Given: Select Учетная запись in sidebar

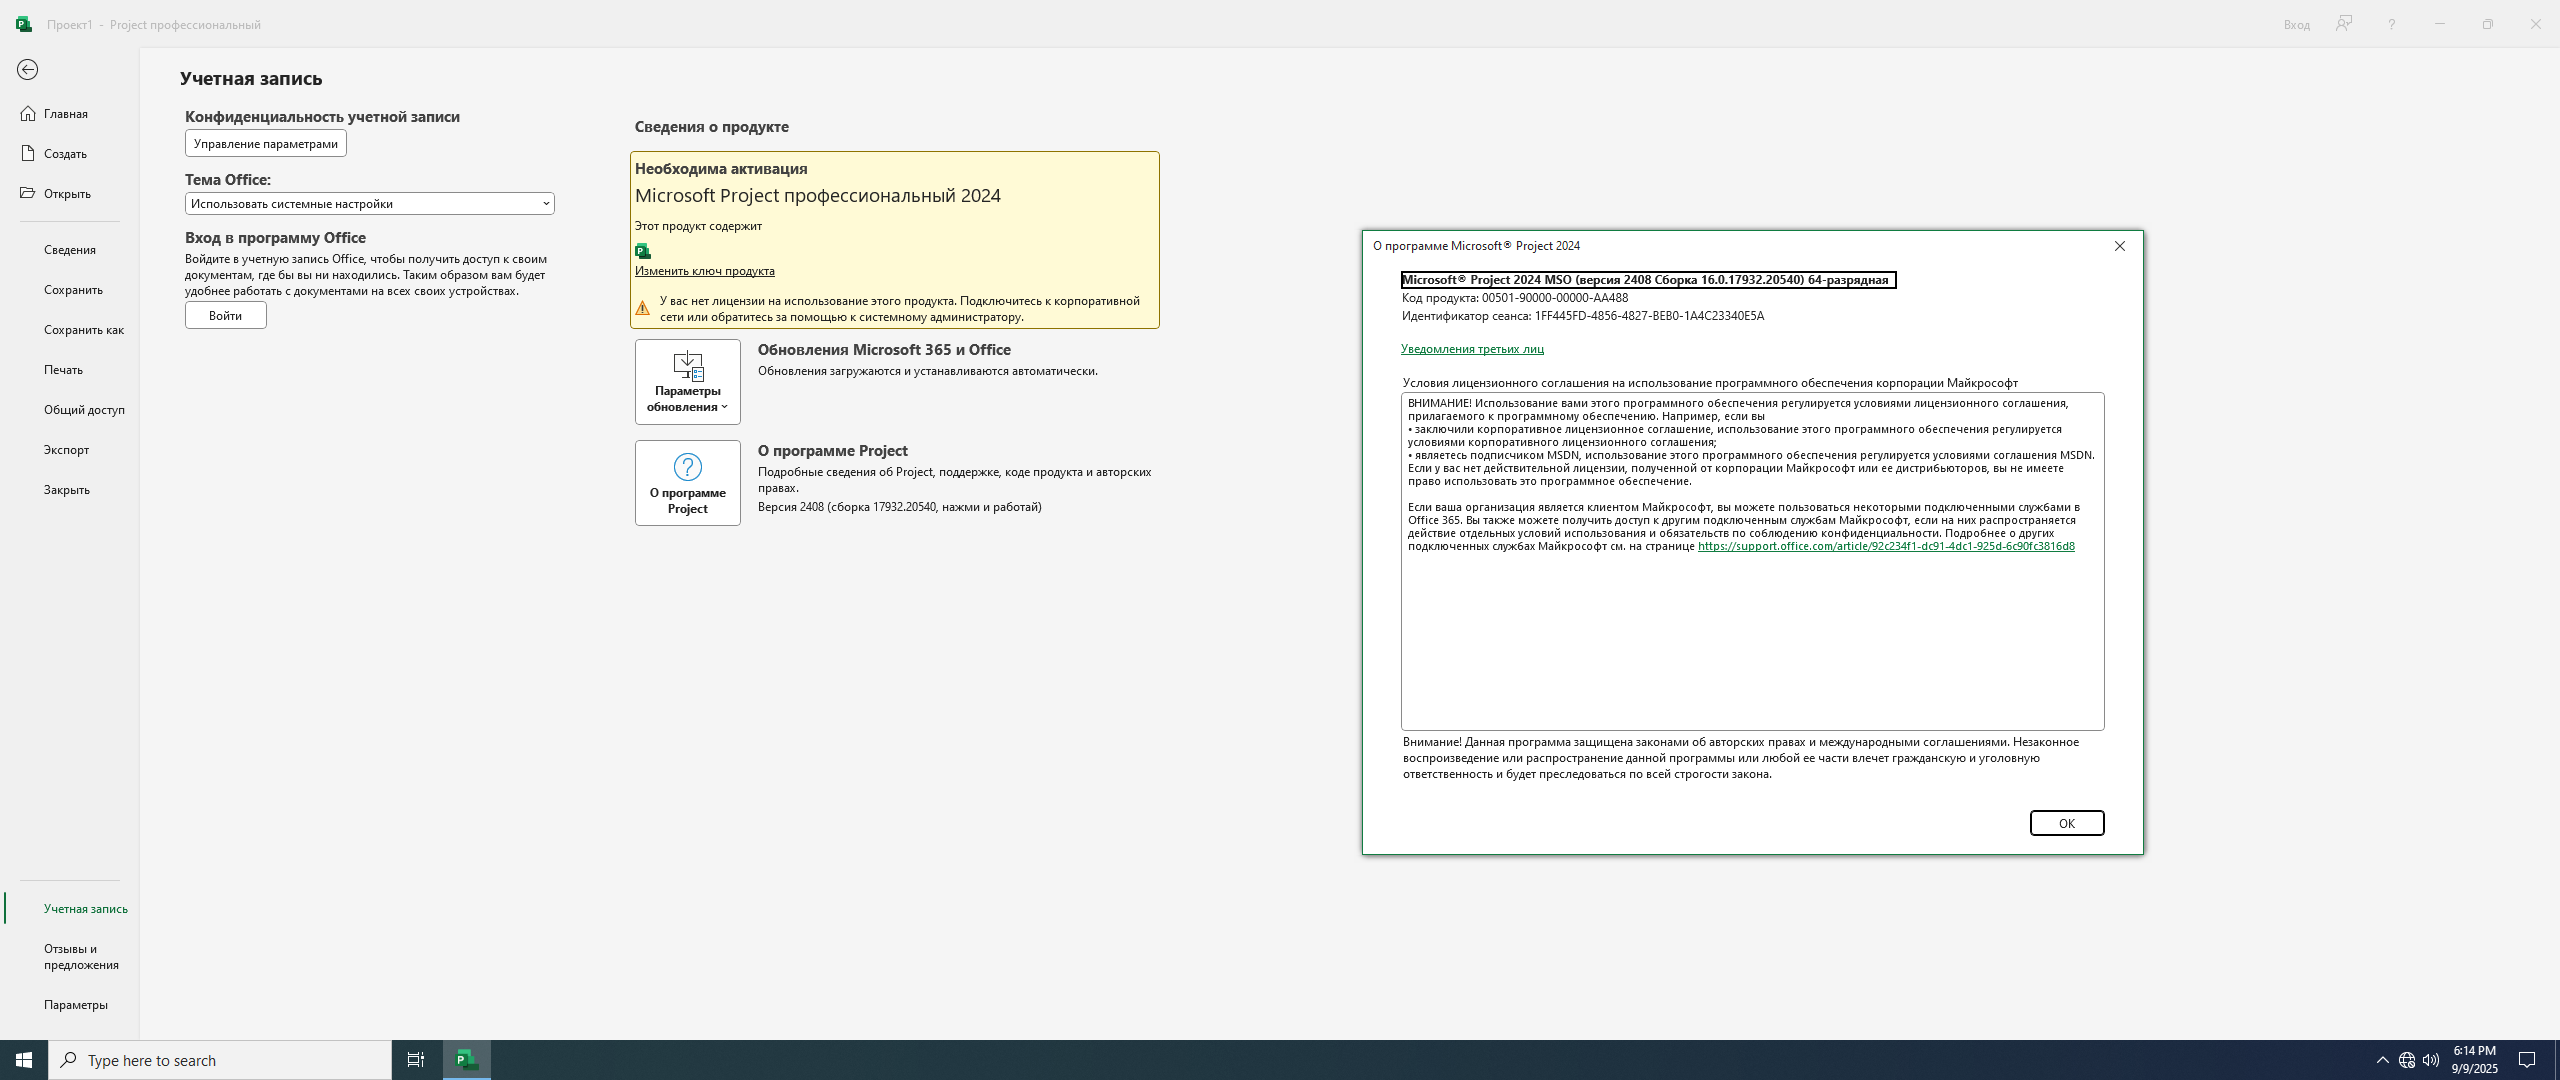Looking at the screenshot, I should 85,909.
